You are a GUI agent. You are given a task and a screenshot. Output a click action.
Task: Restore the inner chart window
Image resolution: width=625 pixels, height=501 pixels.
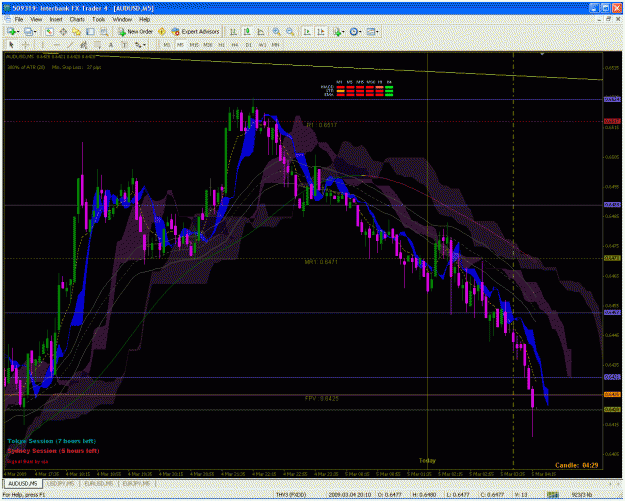609,19
